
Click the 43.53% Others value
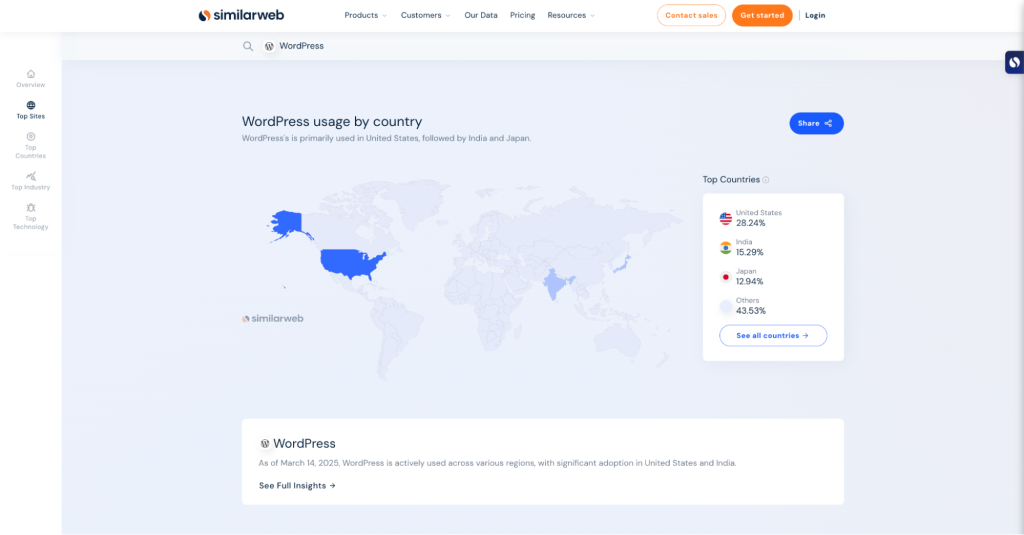(x=751, y=311)
